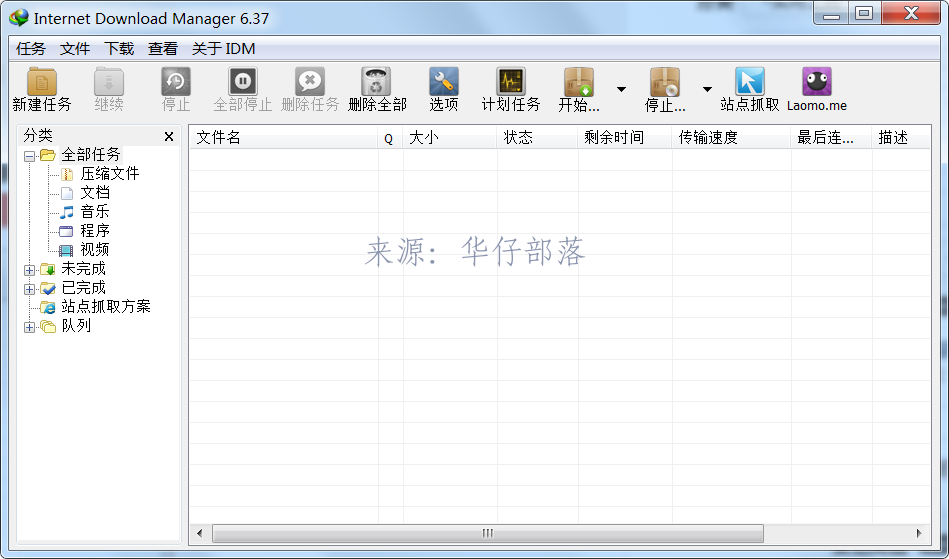949x559 pixels.
Task: Close the 分类 categories panel
Action: [169, 137]
